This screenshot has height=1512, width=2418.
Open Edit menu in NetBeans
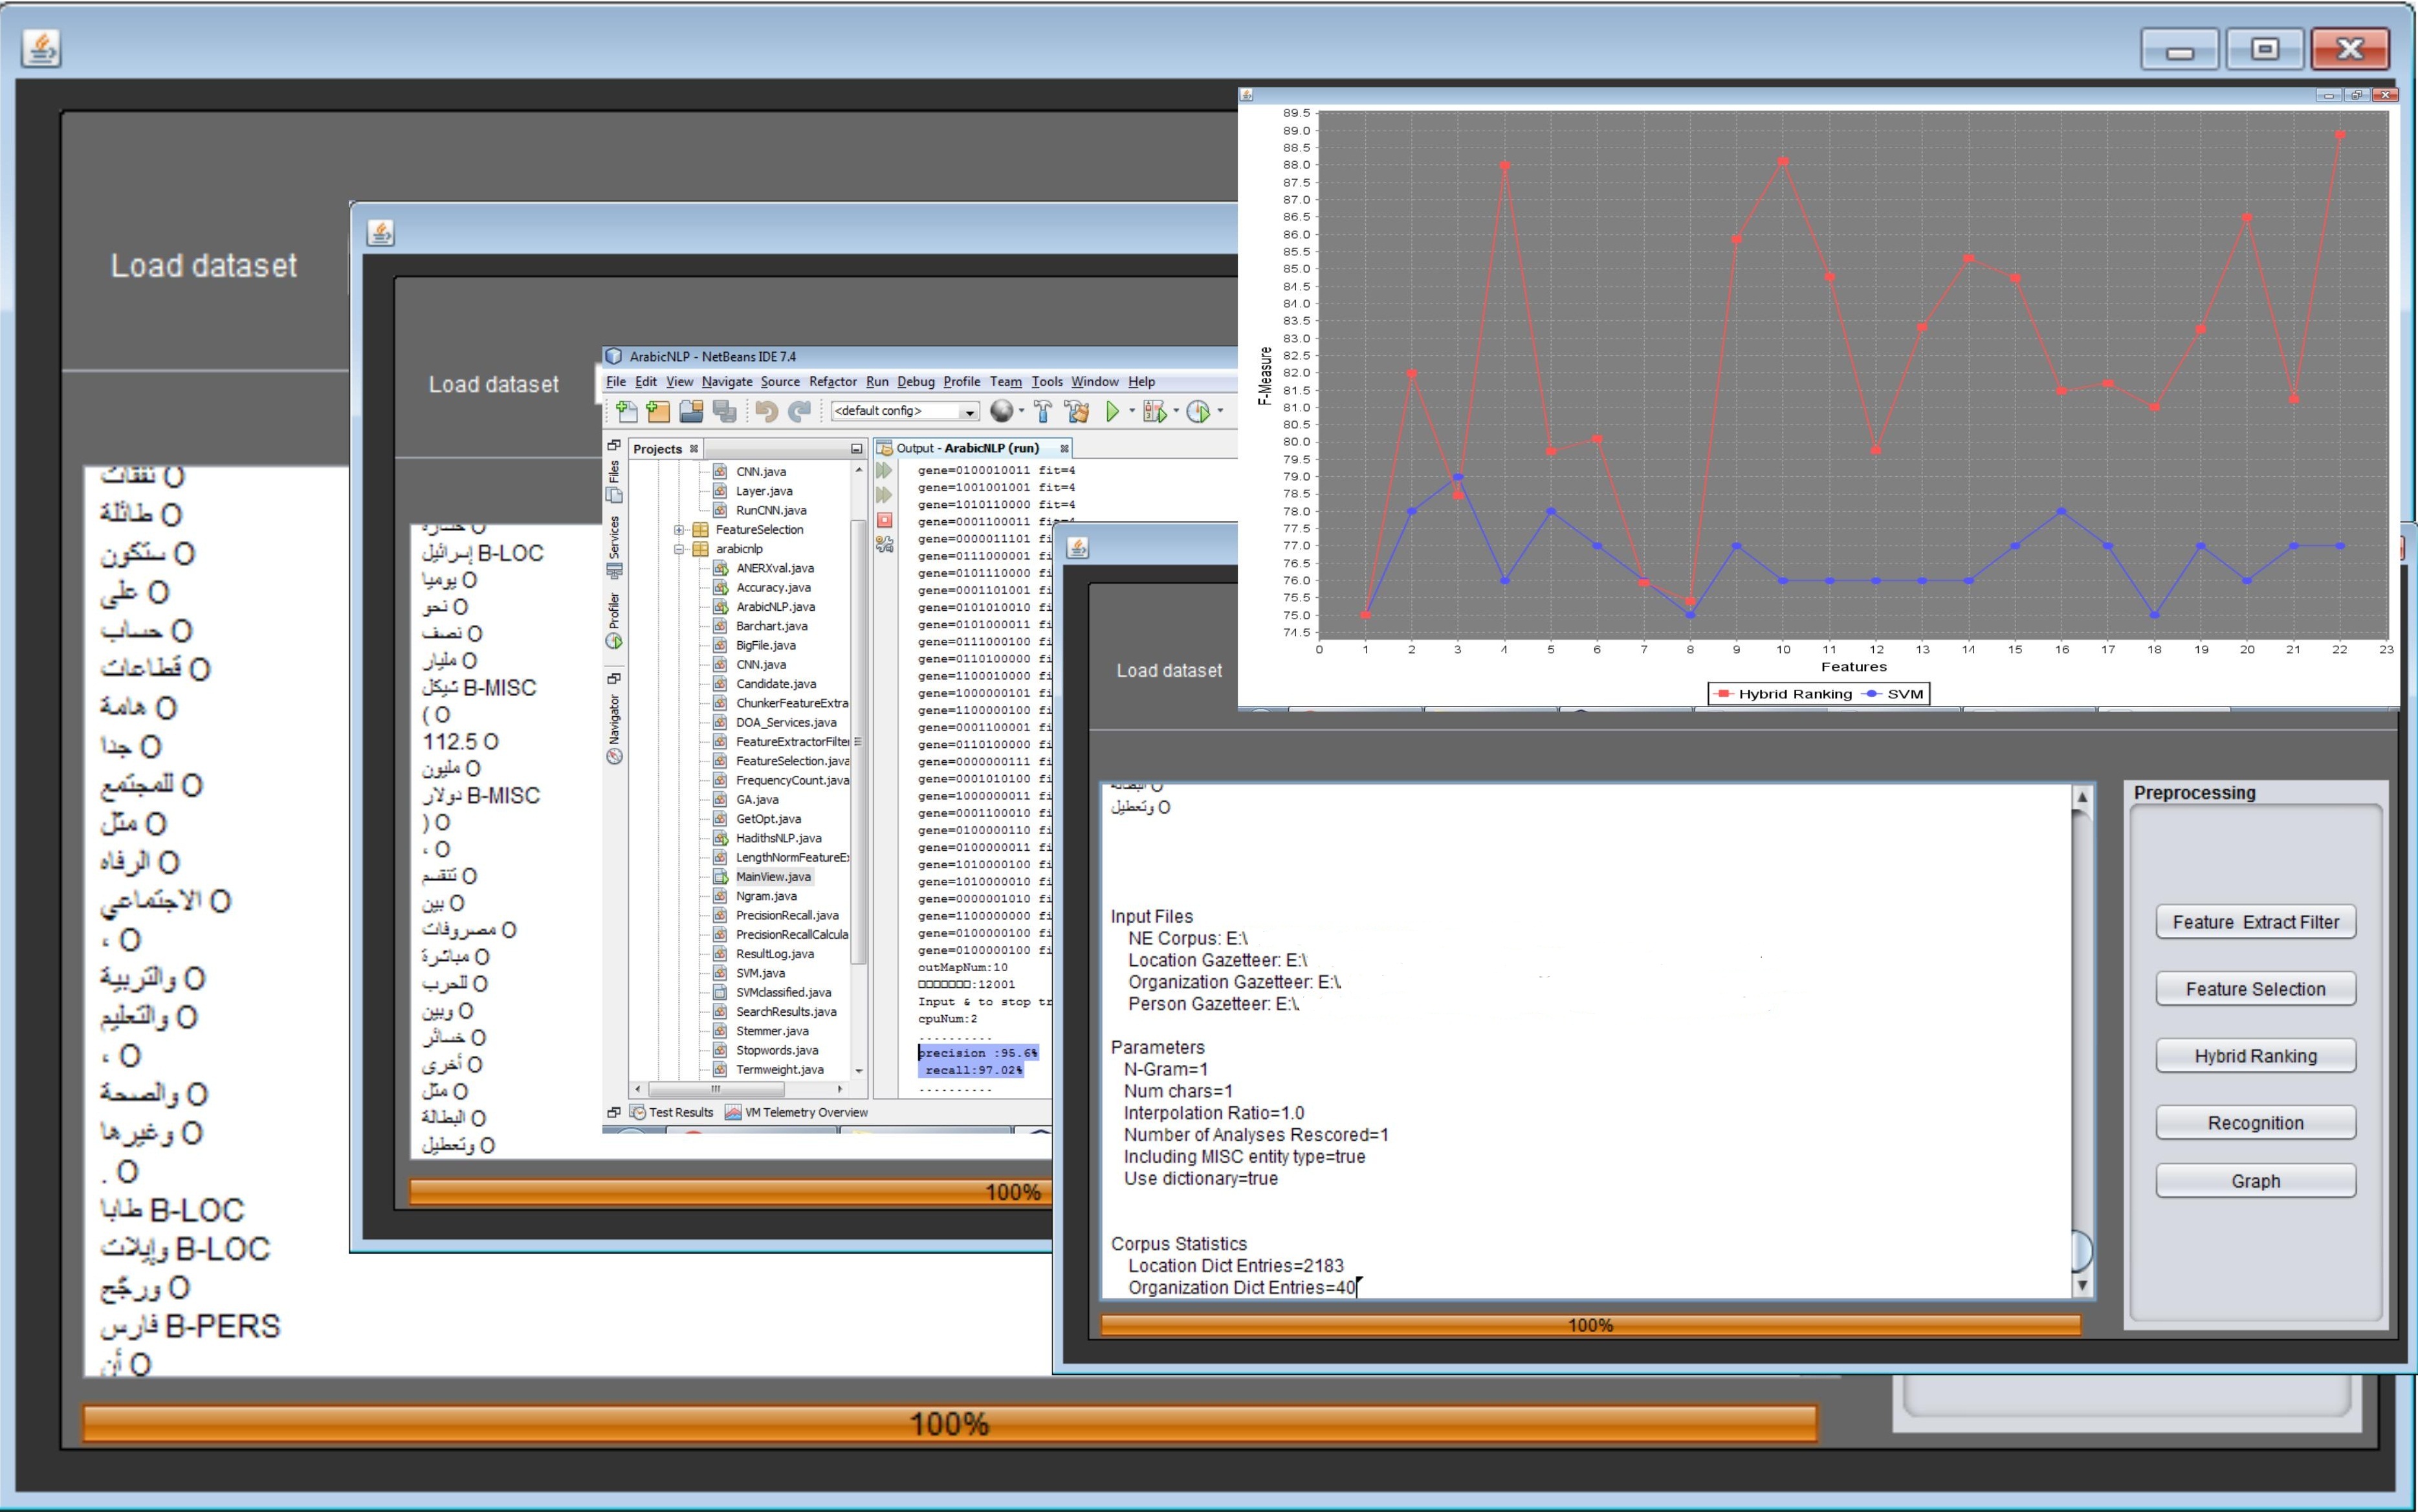(x=646, y=382)
